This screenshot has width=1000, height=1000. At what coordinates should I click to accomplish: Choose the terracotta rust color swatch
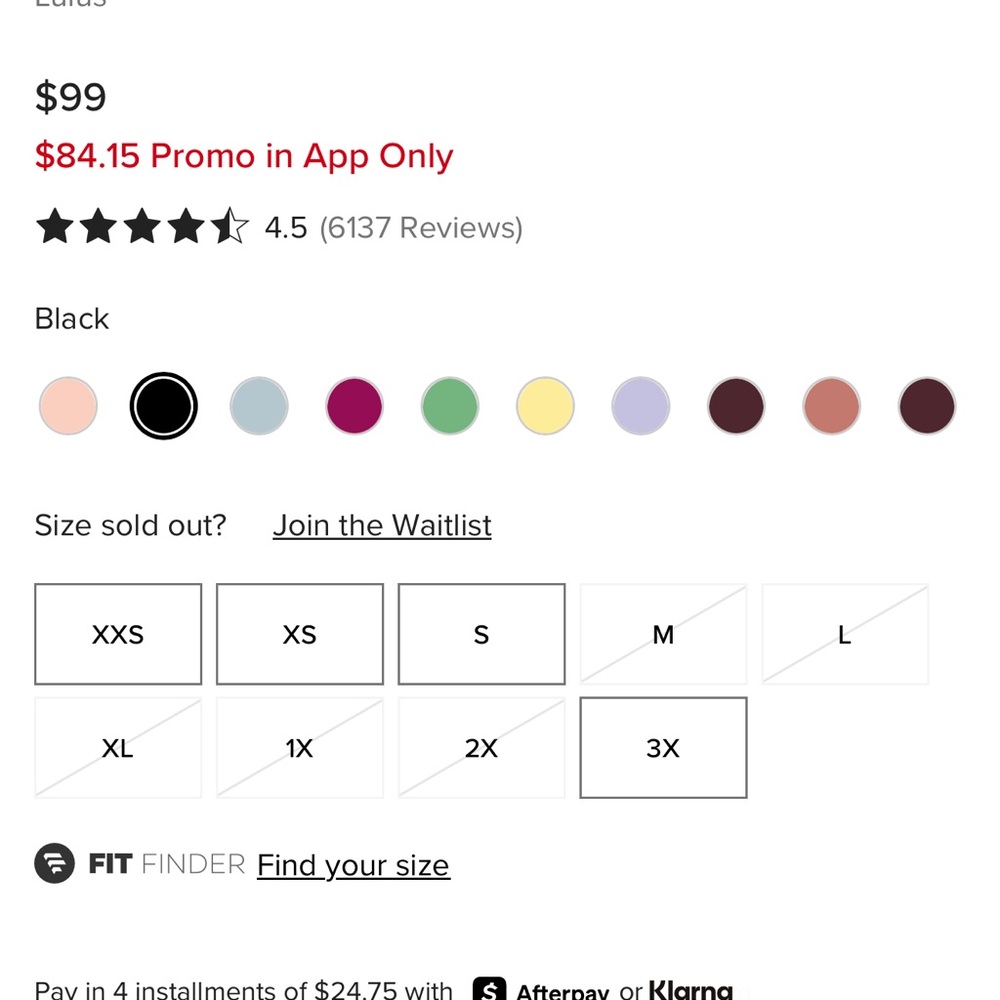831,406
